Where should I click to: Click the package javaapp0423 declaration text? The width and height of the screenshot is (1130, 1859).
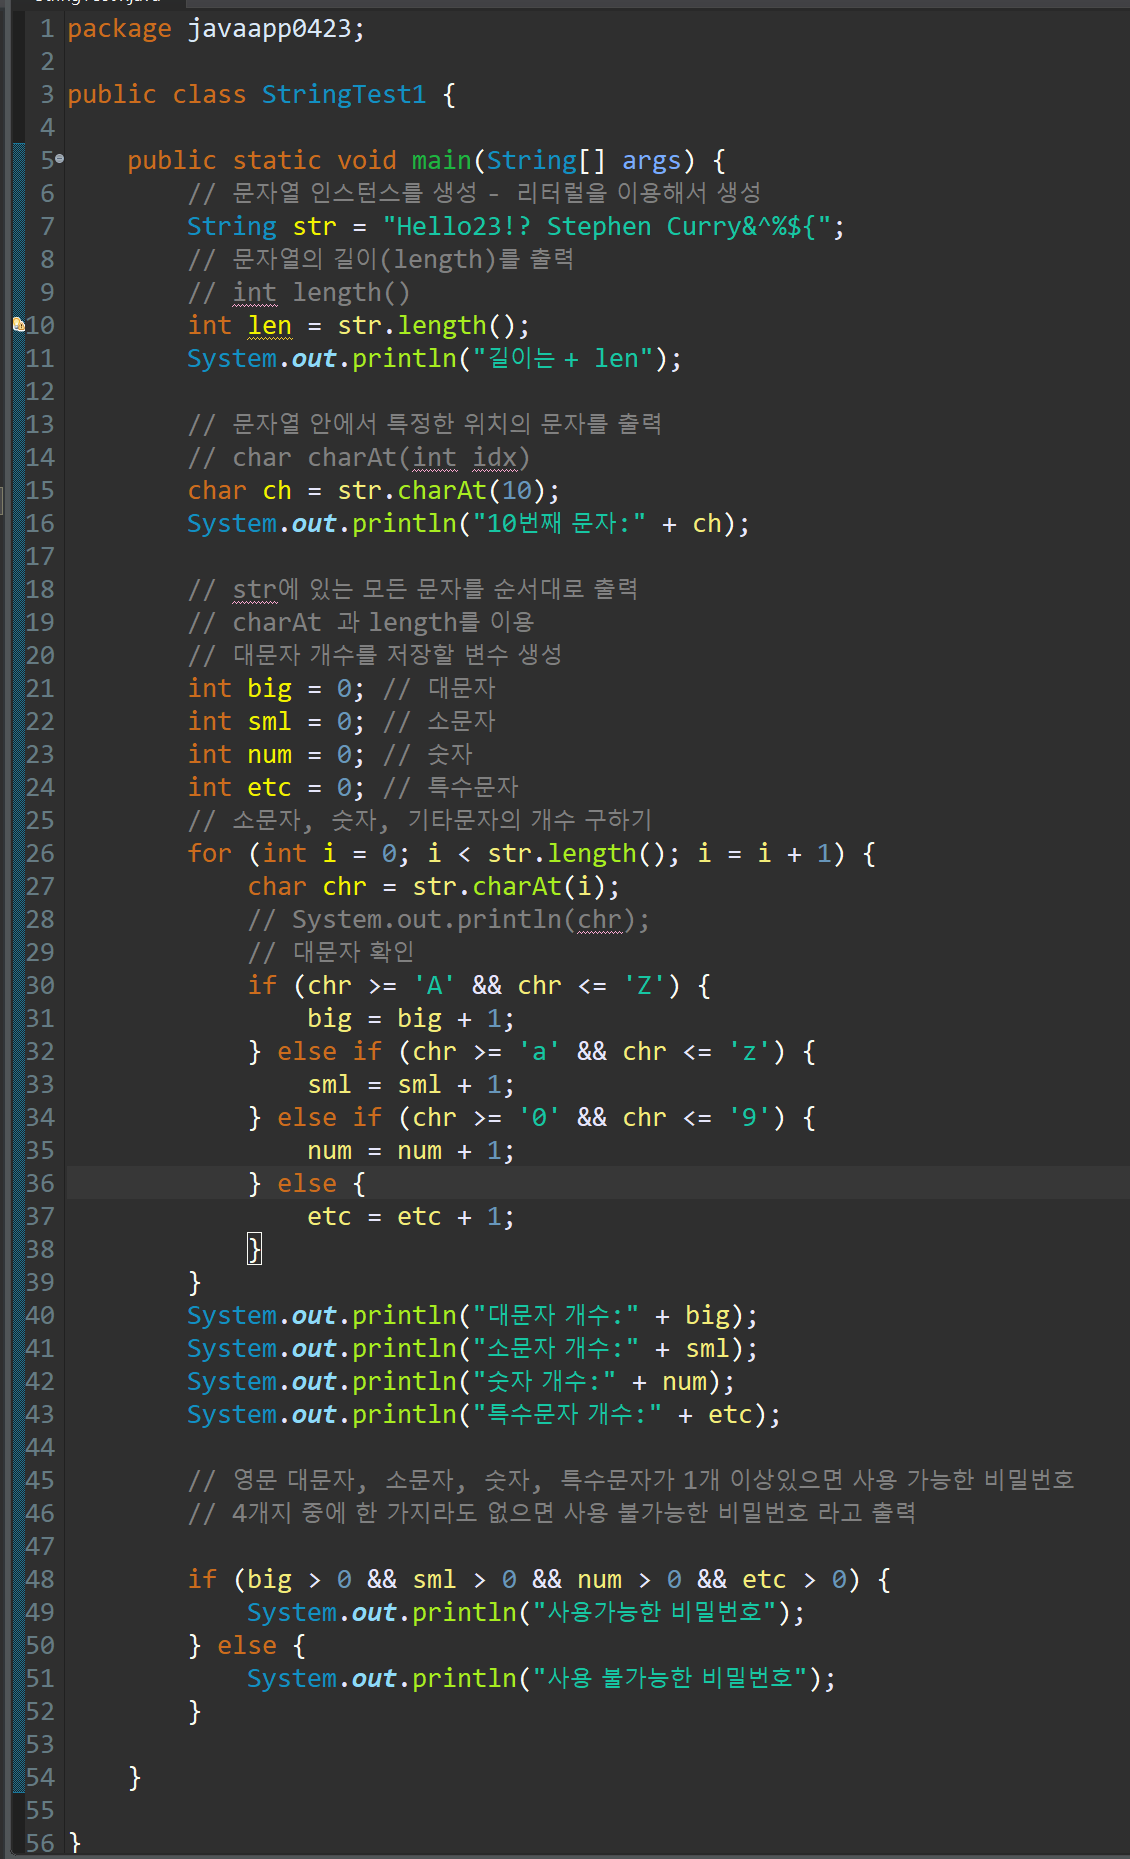tap(216, 28)
